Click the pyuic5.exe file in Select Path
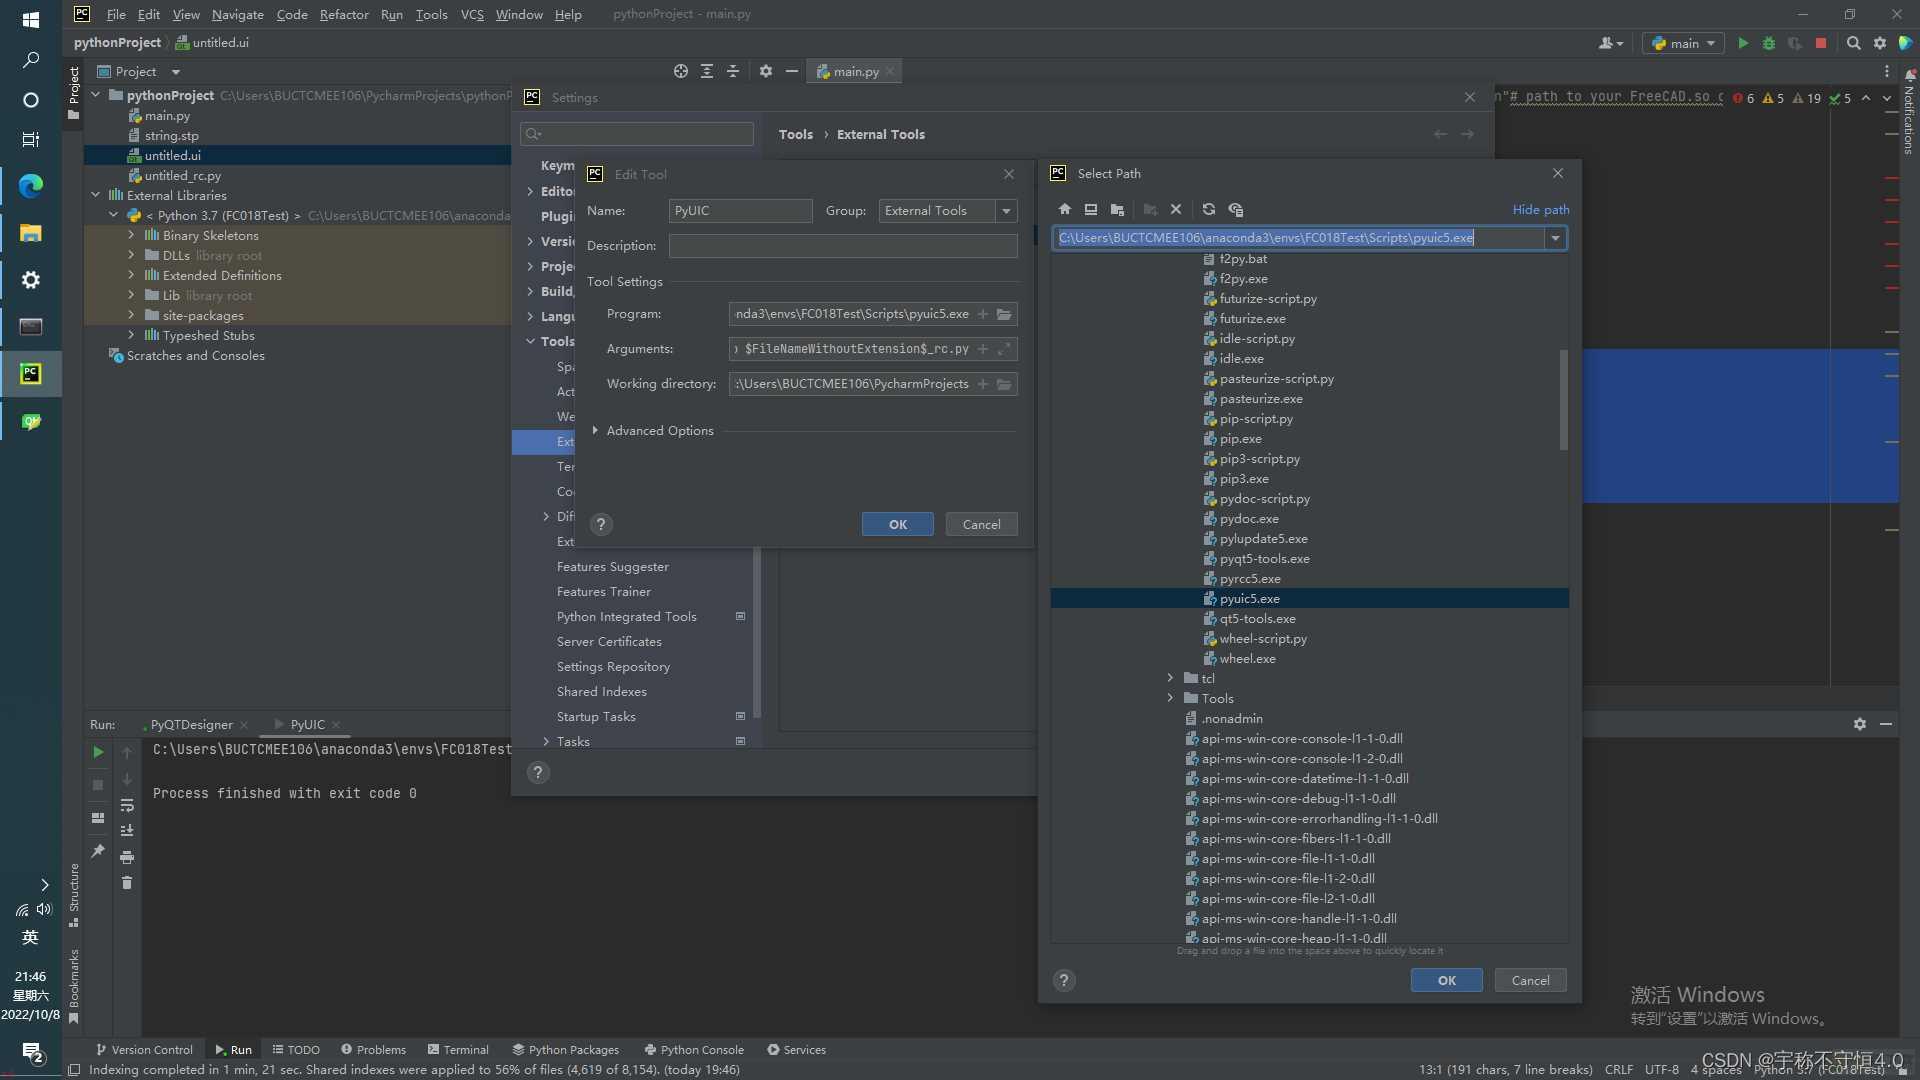The width and height of the screenshot is (1920, 1080). point(1249,597)
